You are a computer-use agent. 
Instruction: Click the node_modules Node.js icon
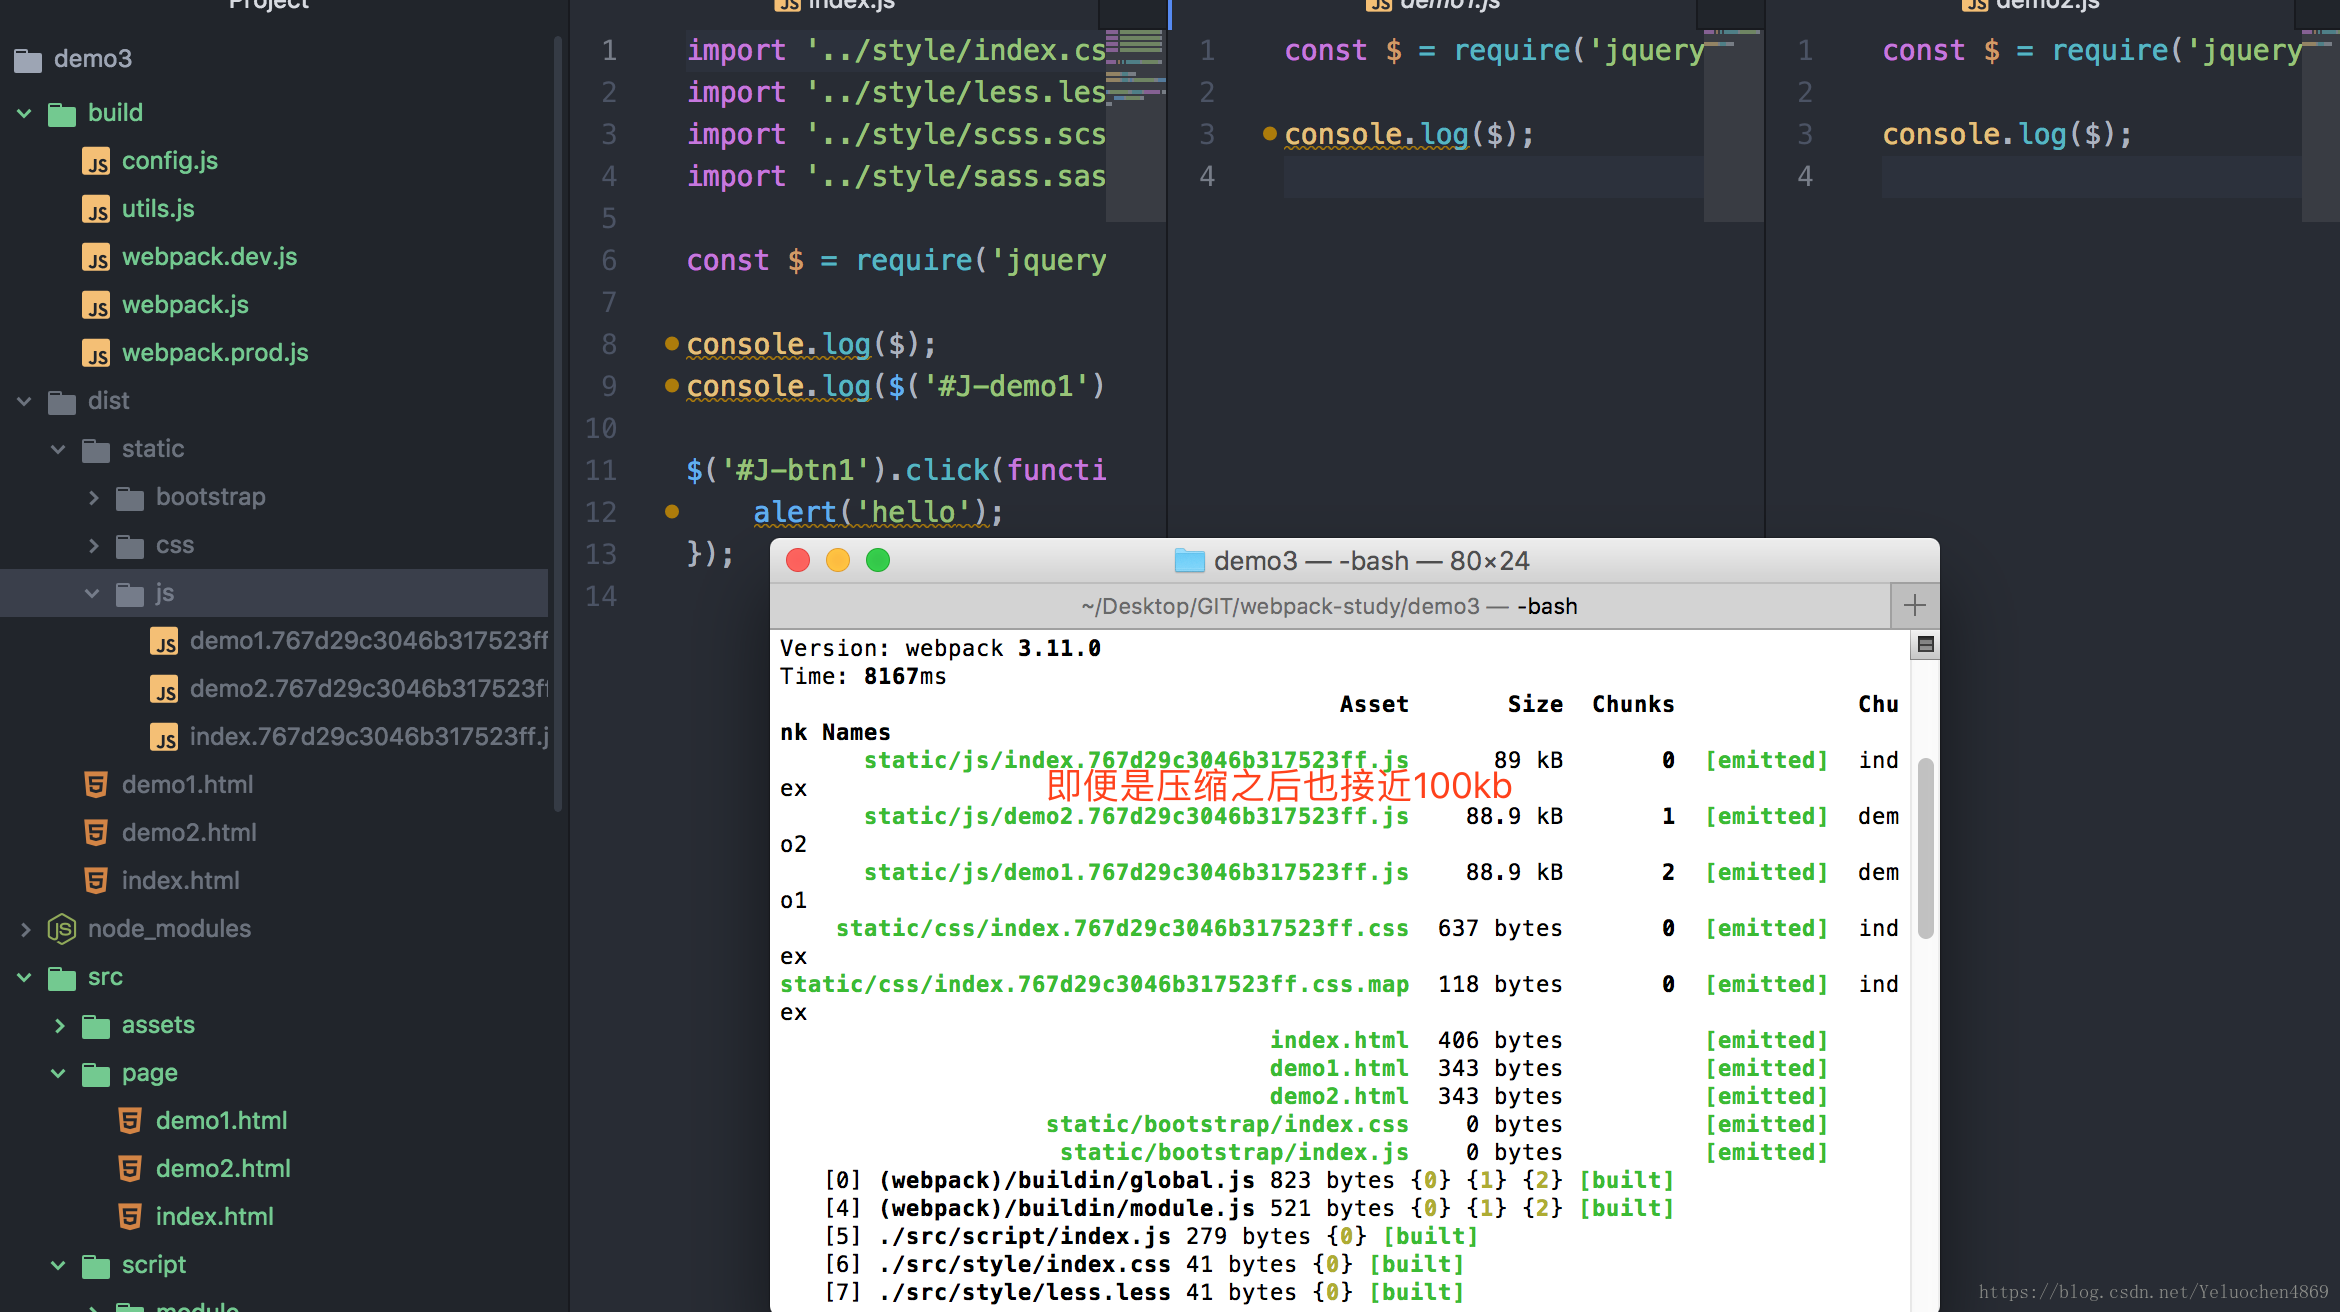click(x=62, y=929)
